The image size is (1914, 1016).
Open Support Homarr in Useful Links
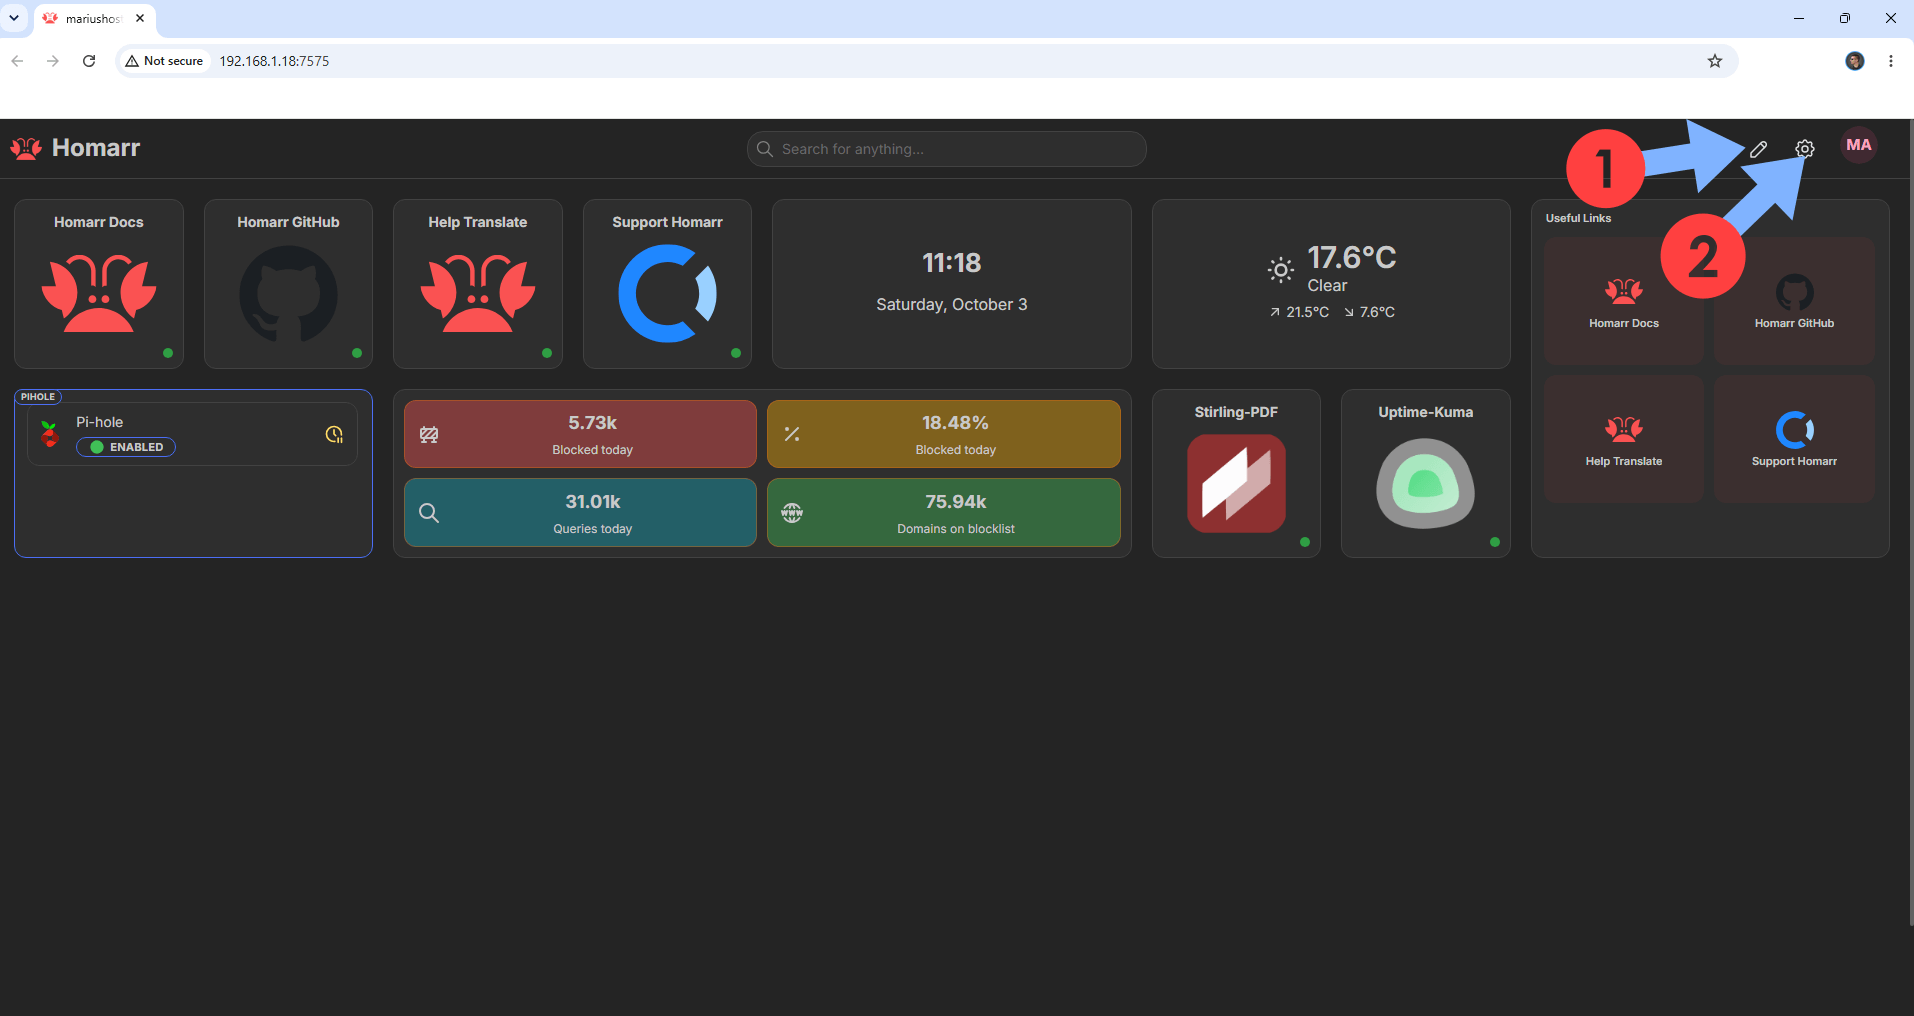(1794, 439)
